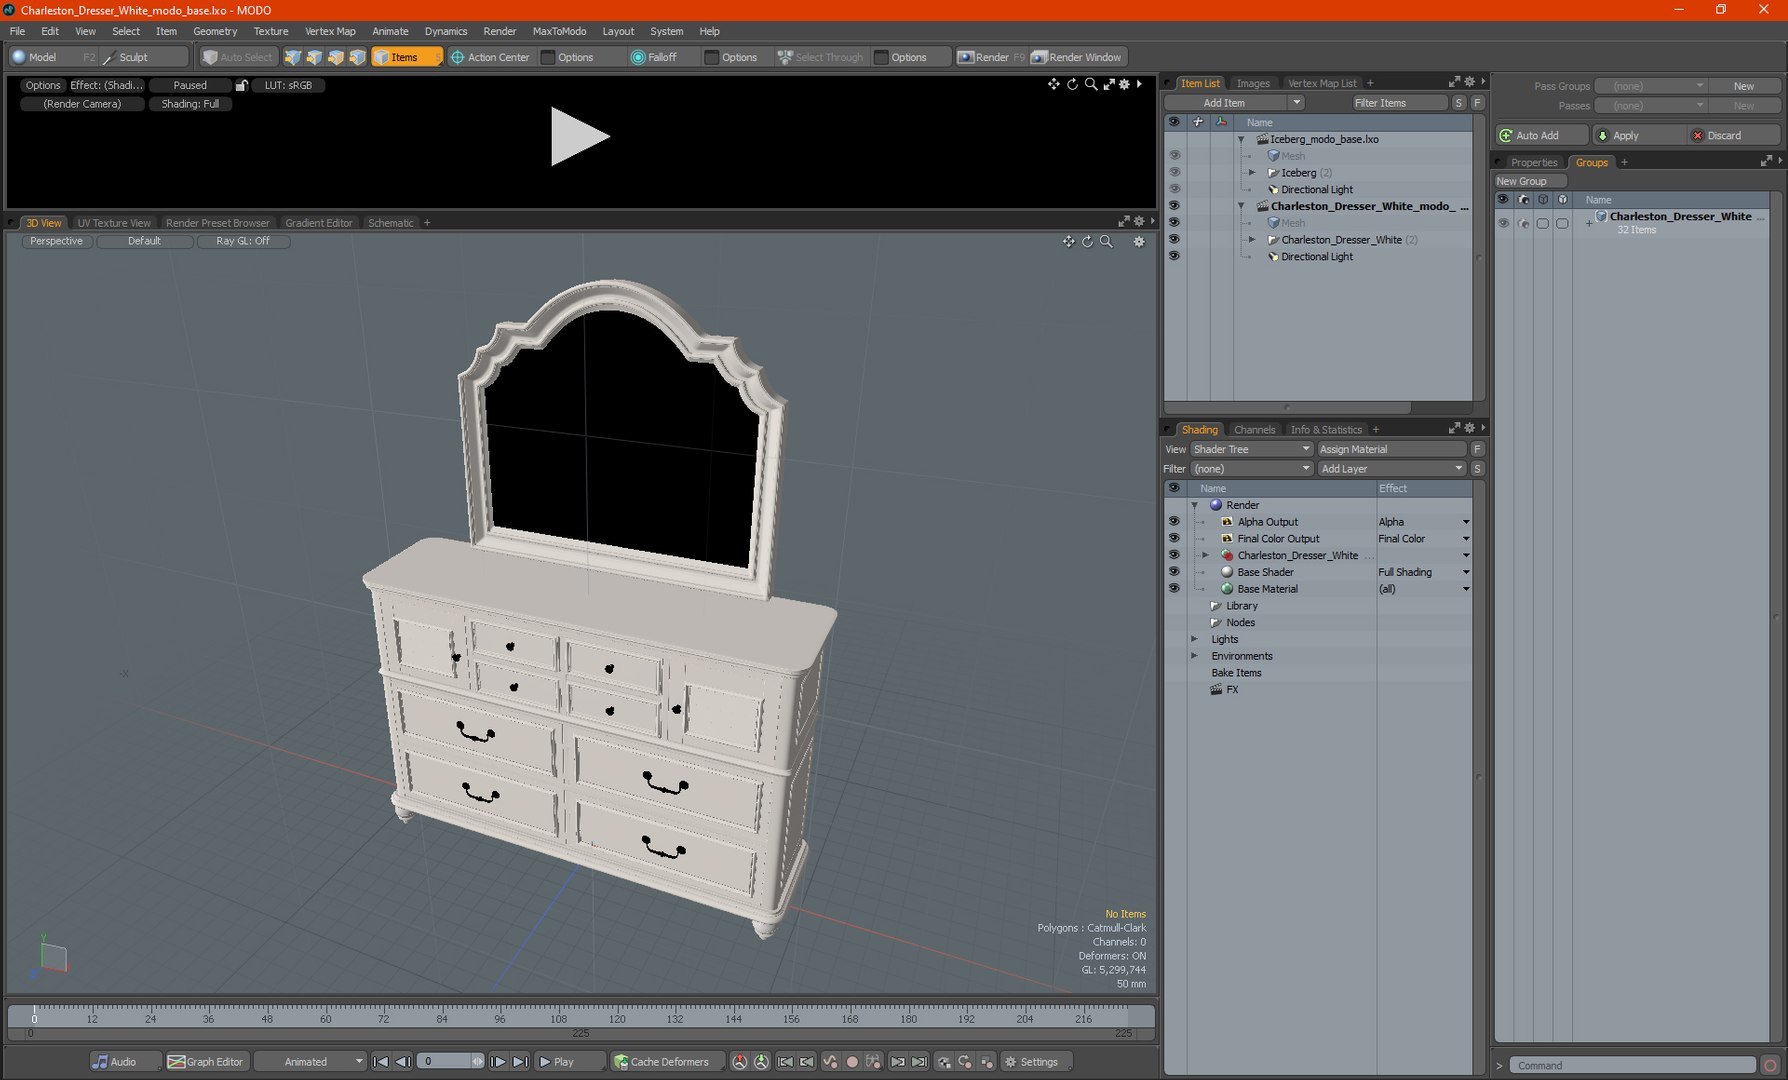Expand the Lights node in Shader Tree
This screenshot has height=1080, width=1788.
[1195, 639]
